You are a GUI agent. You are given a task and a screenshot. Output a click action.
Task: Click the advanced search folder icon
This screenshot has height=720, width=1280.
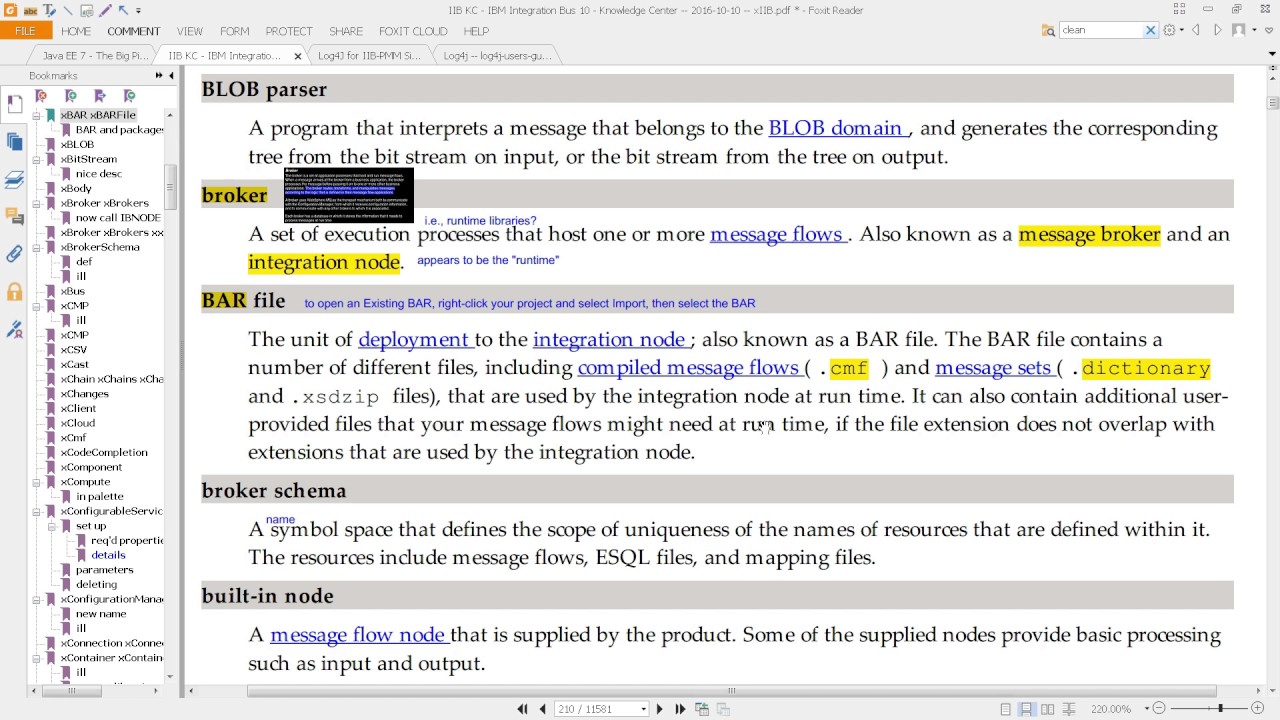(x=1048, y=30)
